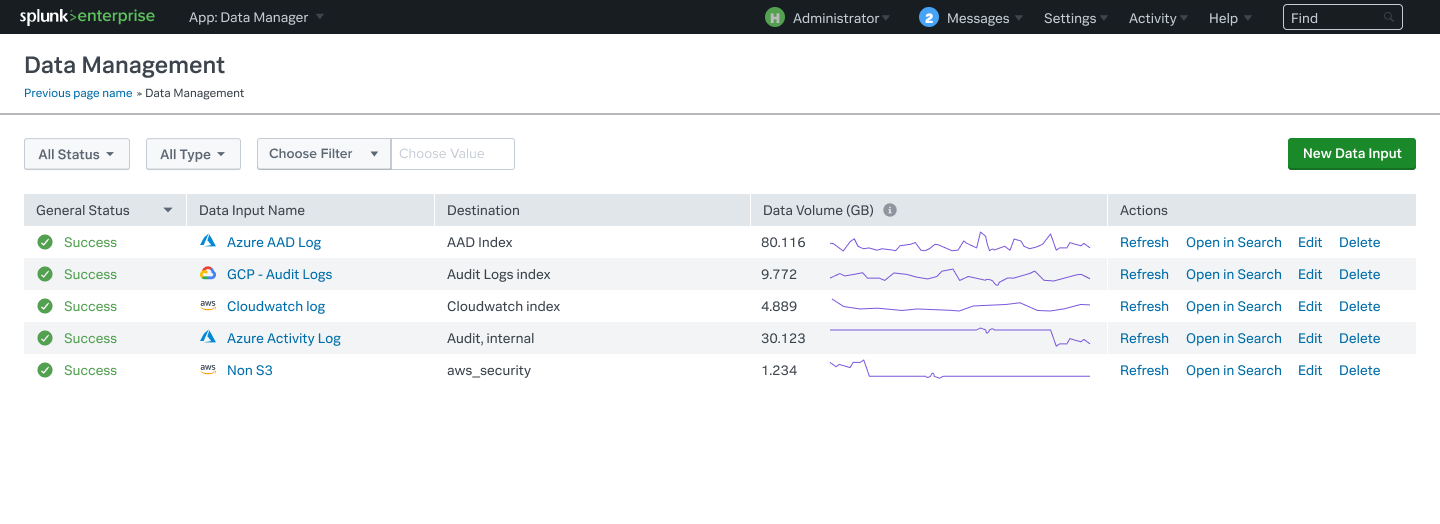The image size is (1440, 524).
Task: Edit the Non S3 input
Action: tap(1310, 370)
